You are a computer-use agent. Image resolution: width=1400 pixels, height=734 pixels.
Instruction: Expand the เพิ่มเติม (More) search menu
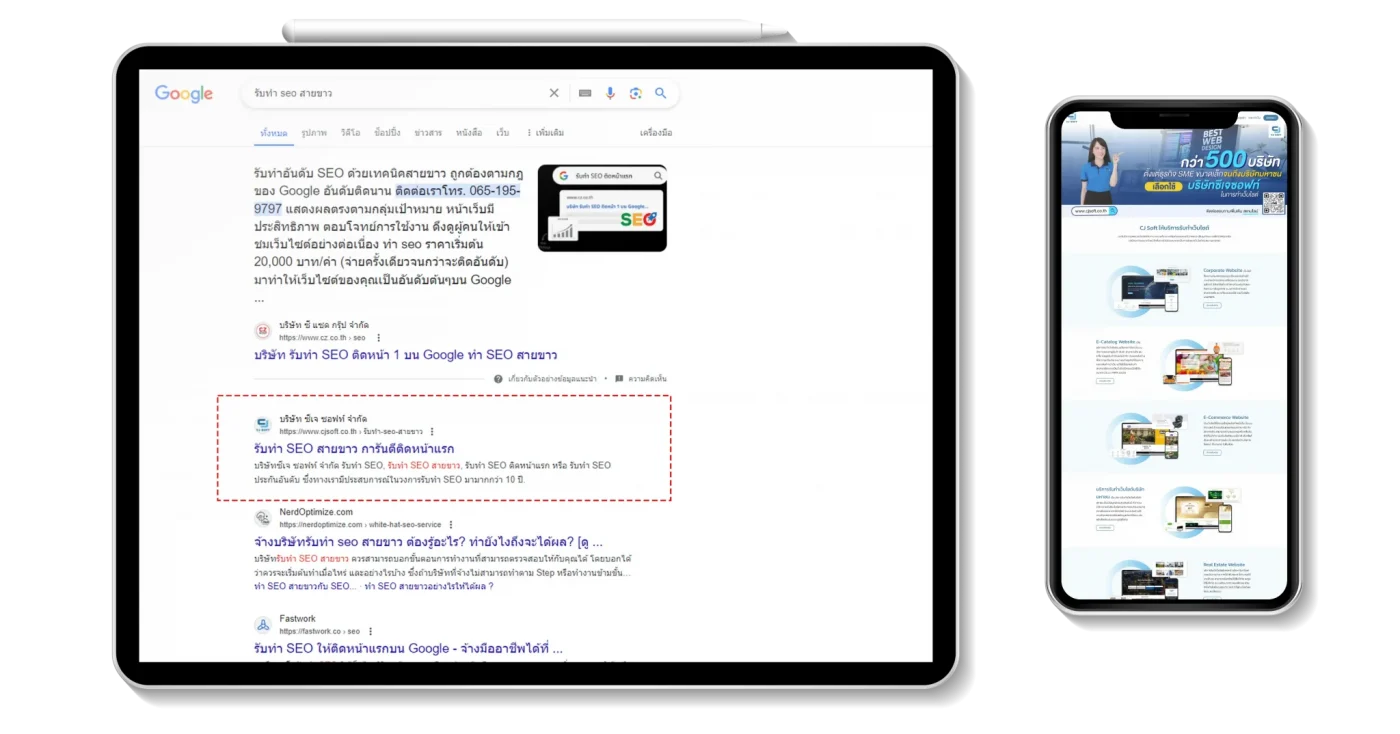[545, 132]
